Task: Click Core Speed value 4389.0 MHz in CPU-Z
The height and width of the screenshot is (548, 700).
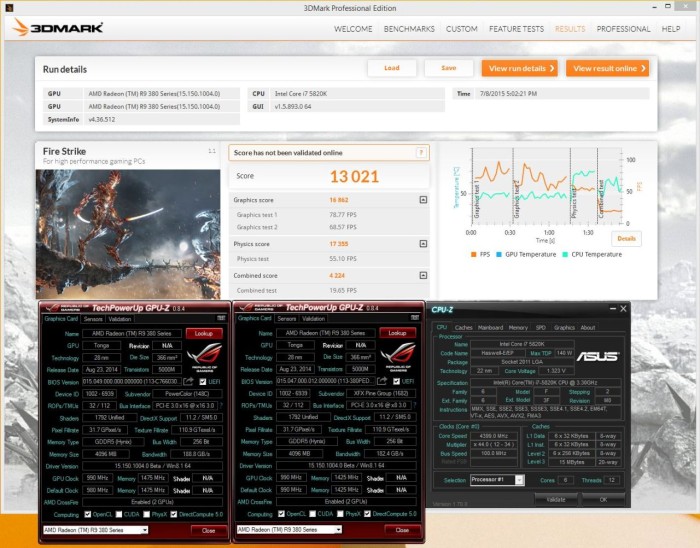Action: click(x=492, y=436)
